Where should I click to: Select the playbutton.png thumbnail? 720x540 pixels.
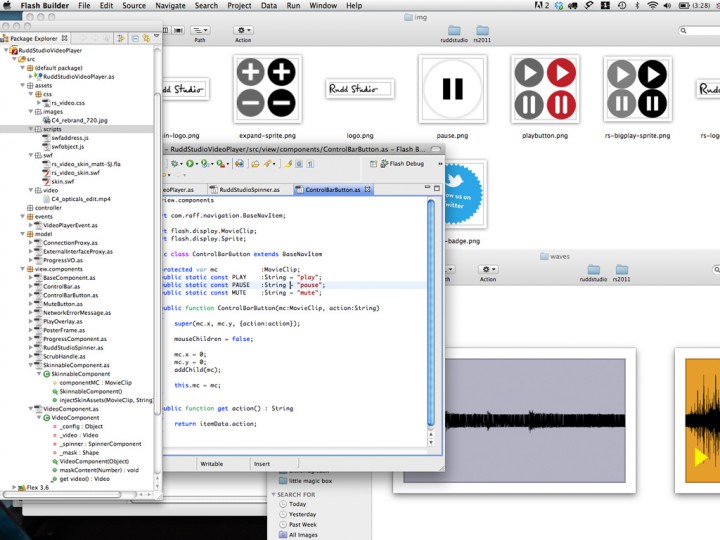click(545, 89)
